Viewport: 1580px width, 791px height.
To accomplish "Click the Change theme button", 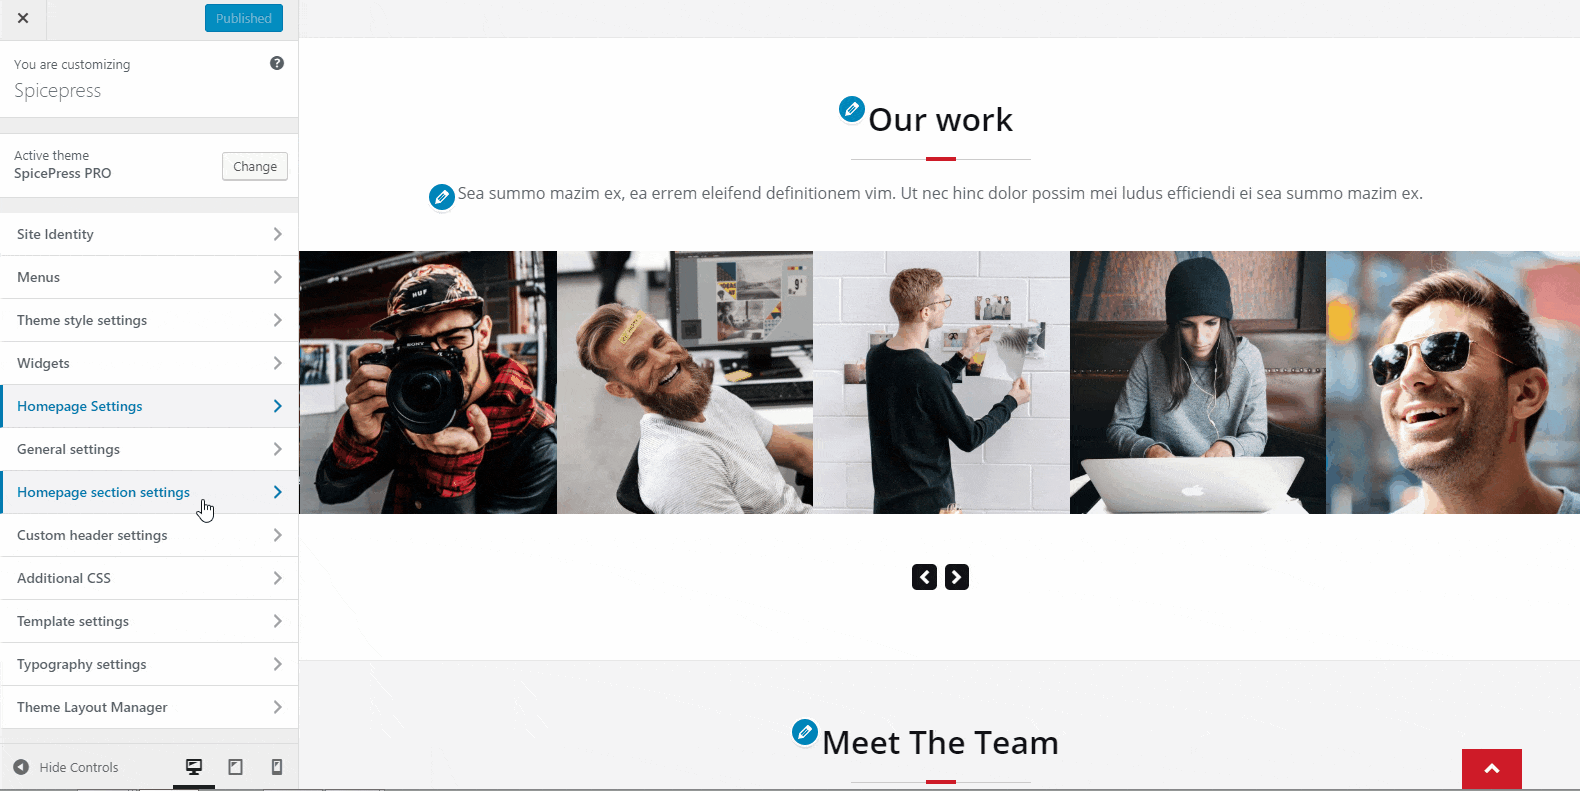I will [x=255, y=166].
